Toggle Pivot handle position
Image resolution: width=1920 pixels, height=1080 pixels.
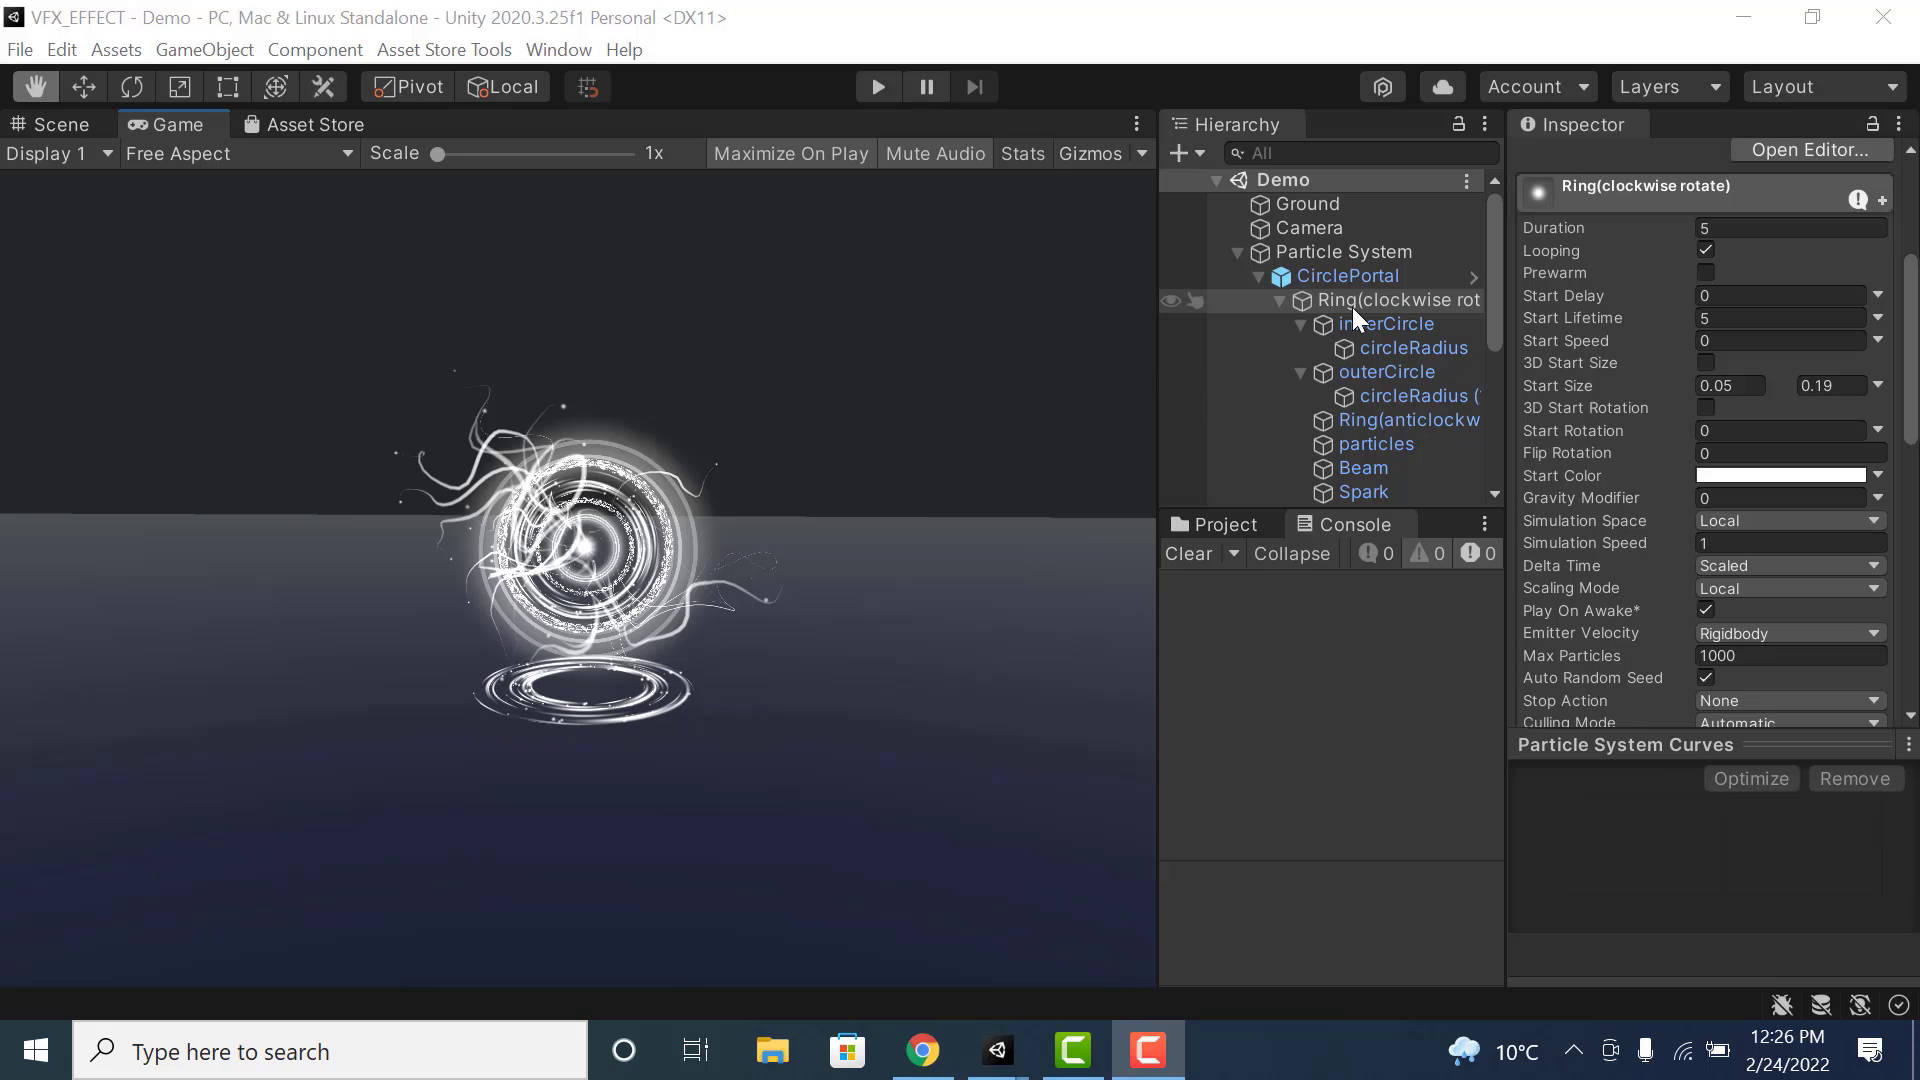[x=408, y=87]
